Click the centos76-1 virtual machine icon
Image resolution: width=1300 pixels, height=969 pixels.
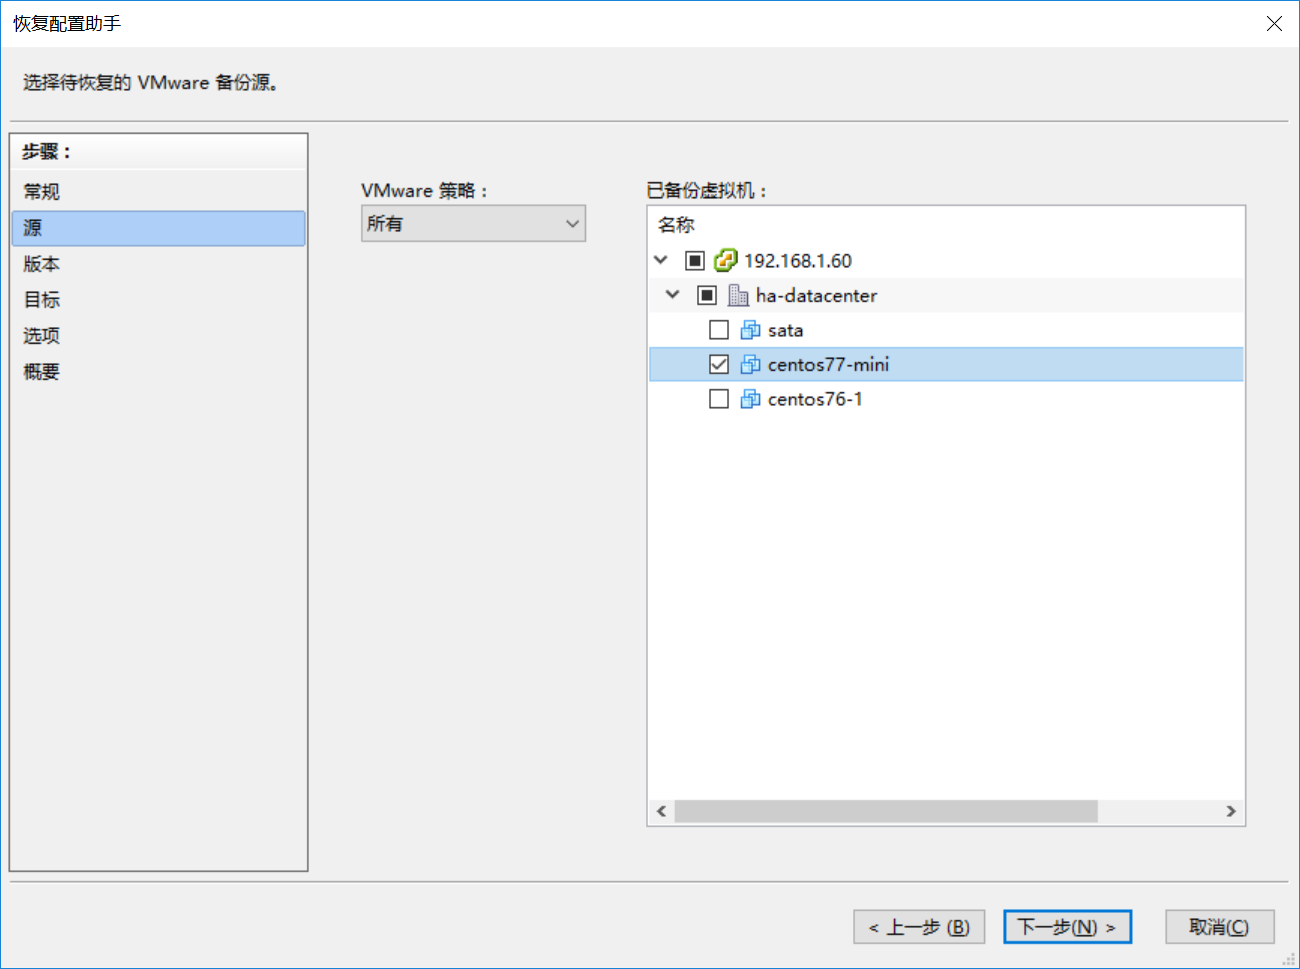750,399
